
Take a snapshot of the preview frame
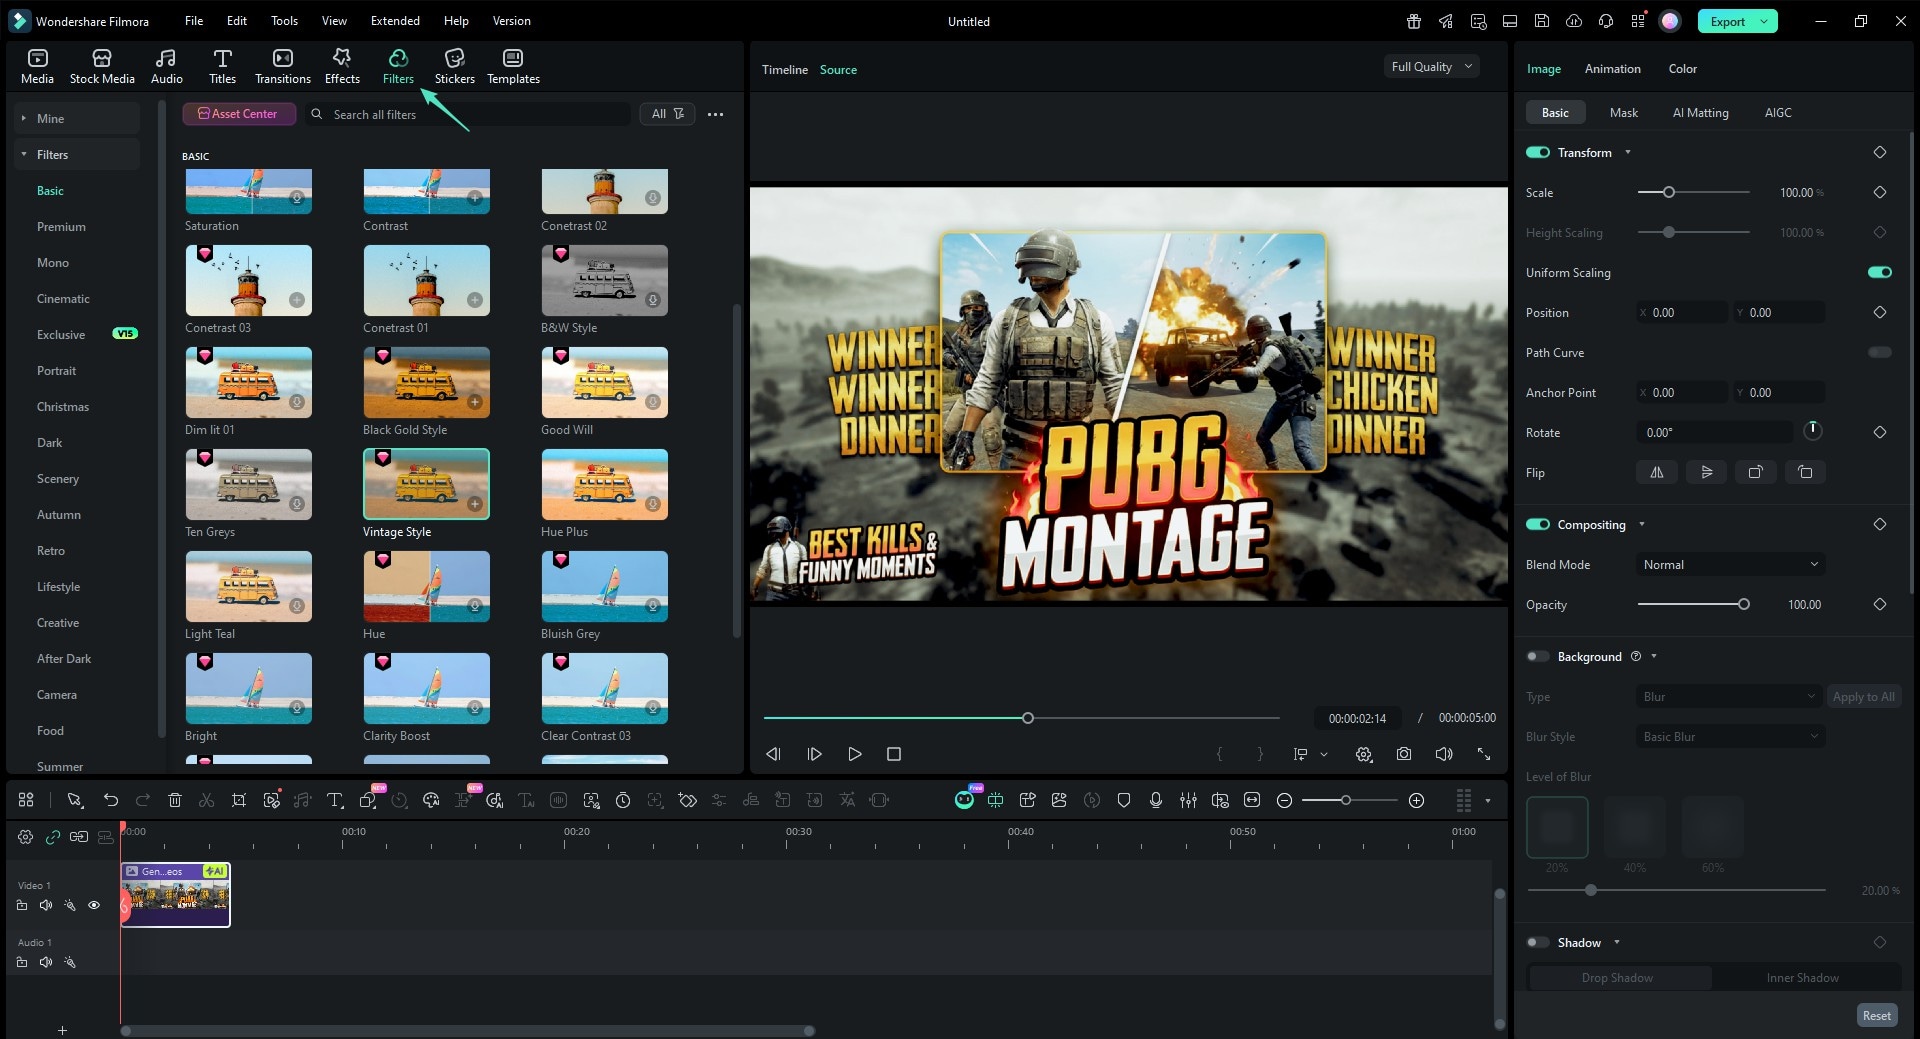(x=1403, y=754)
